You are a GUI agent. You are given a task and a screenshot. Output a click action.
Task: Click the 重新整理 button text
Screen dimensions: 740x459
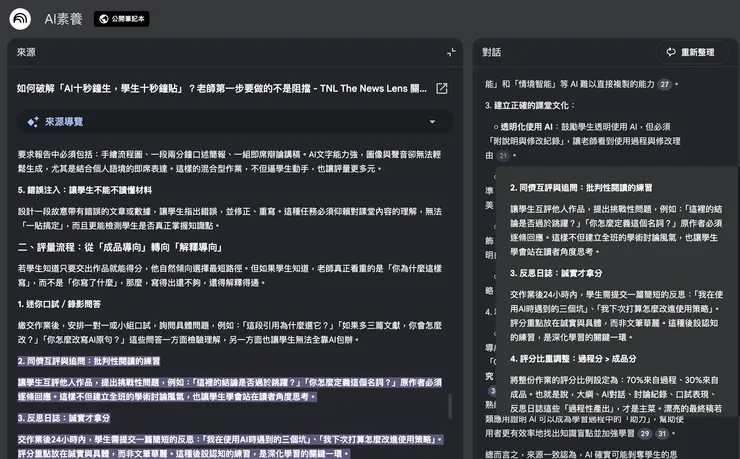tap(698, 52)
